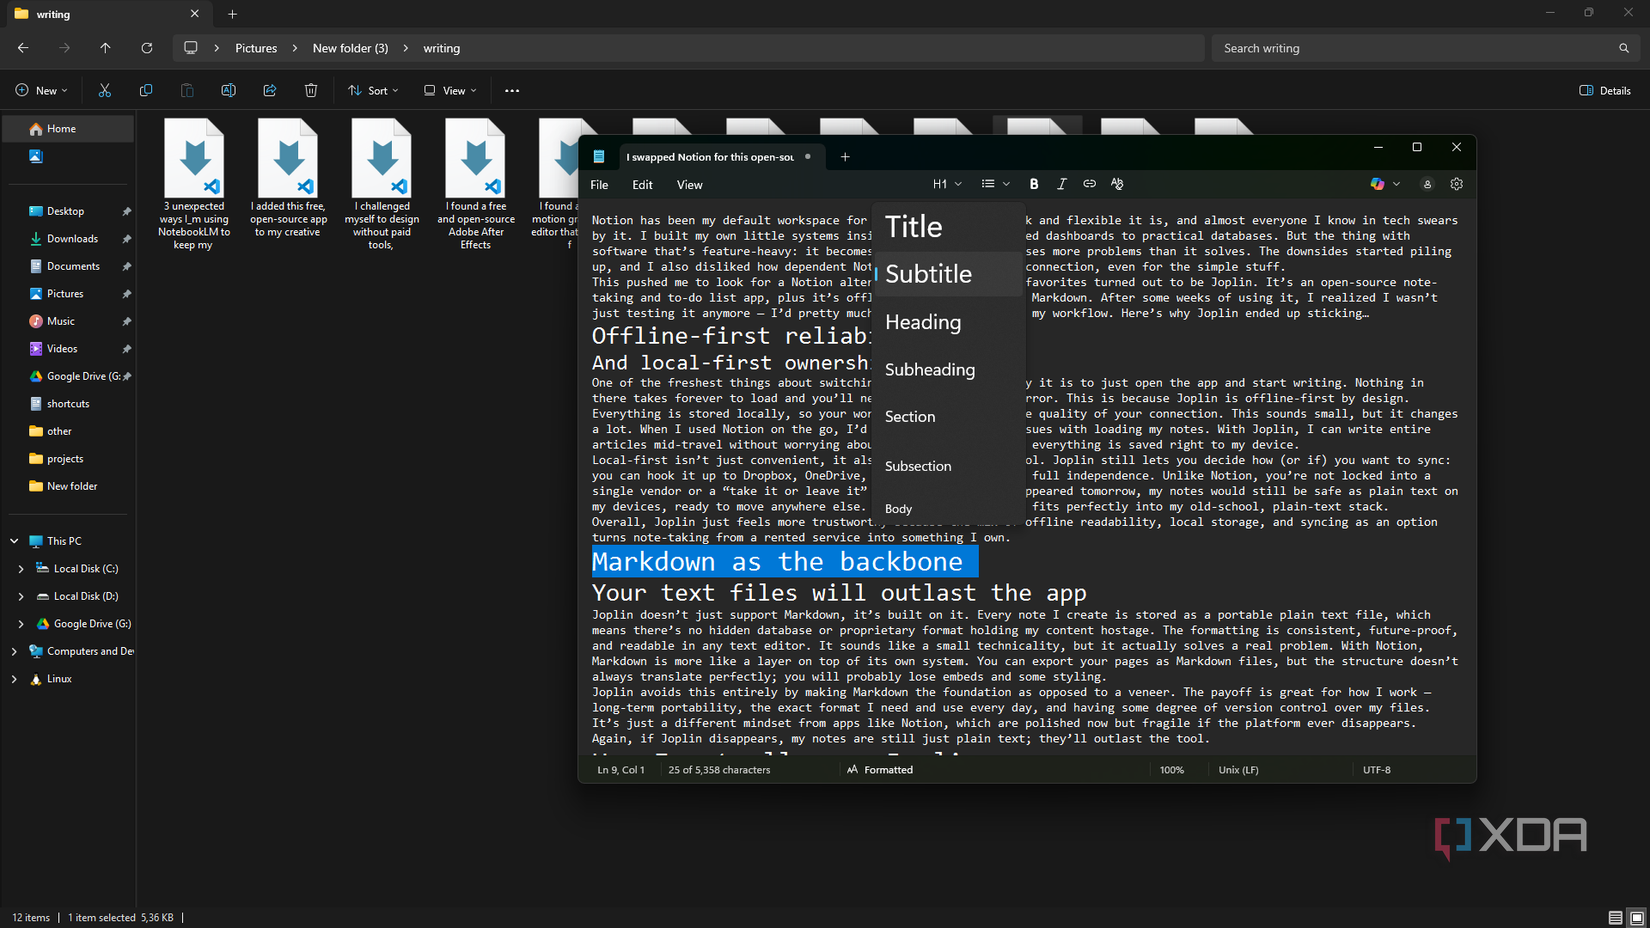
Task: Open the Edit menu in Notepad
Action: 642,184
